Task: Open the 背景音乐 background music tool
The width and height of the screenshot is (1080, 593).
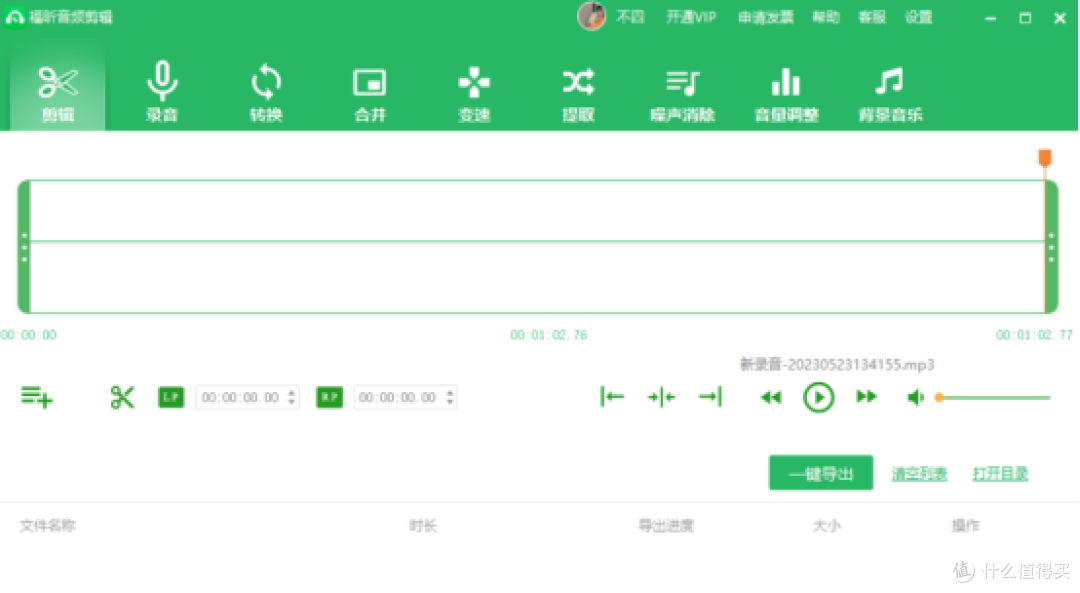Action: pos(890,94)
